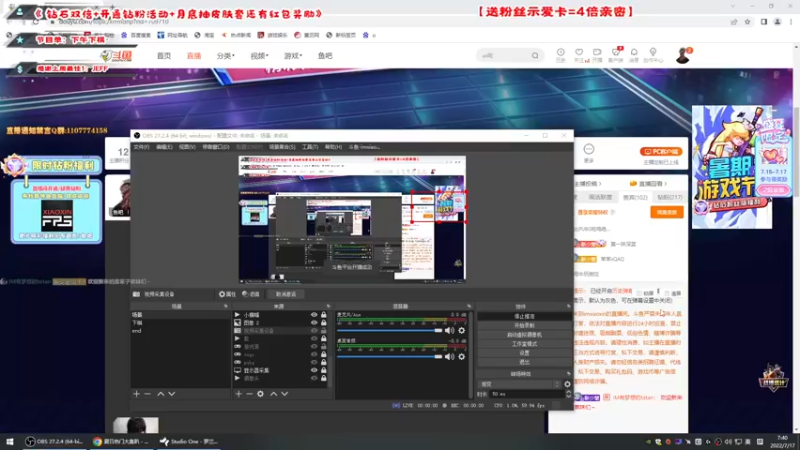This screenshot has width=800, height=450.
Task: Pop out the OBS sources dock panel
Action: [328, 306]
